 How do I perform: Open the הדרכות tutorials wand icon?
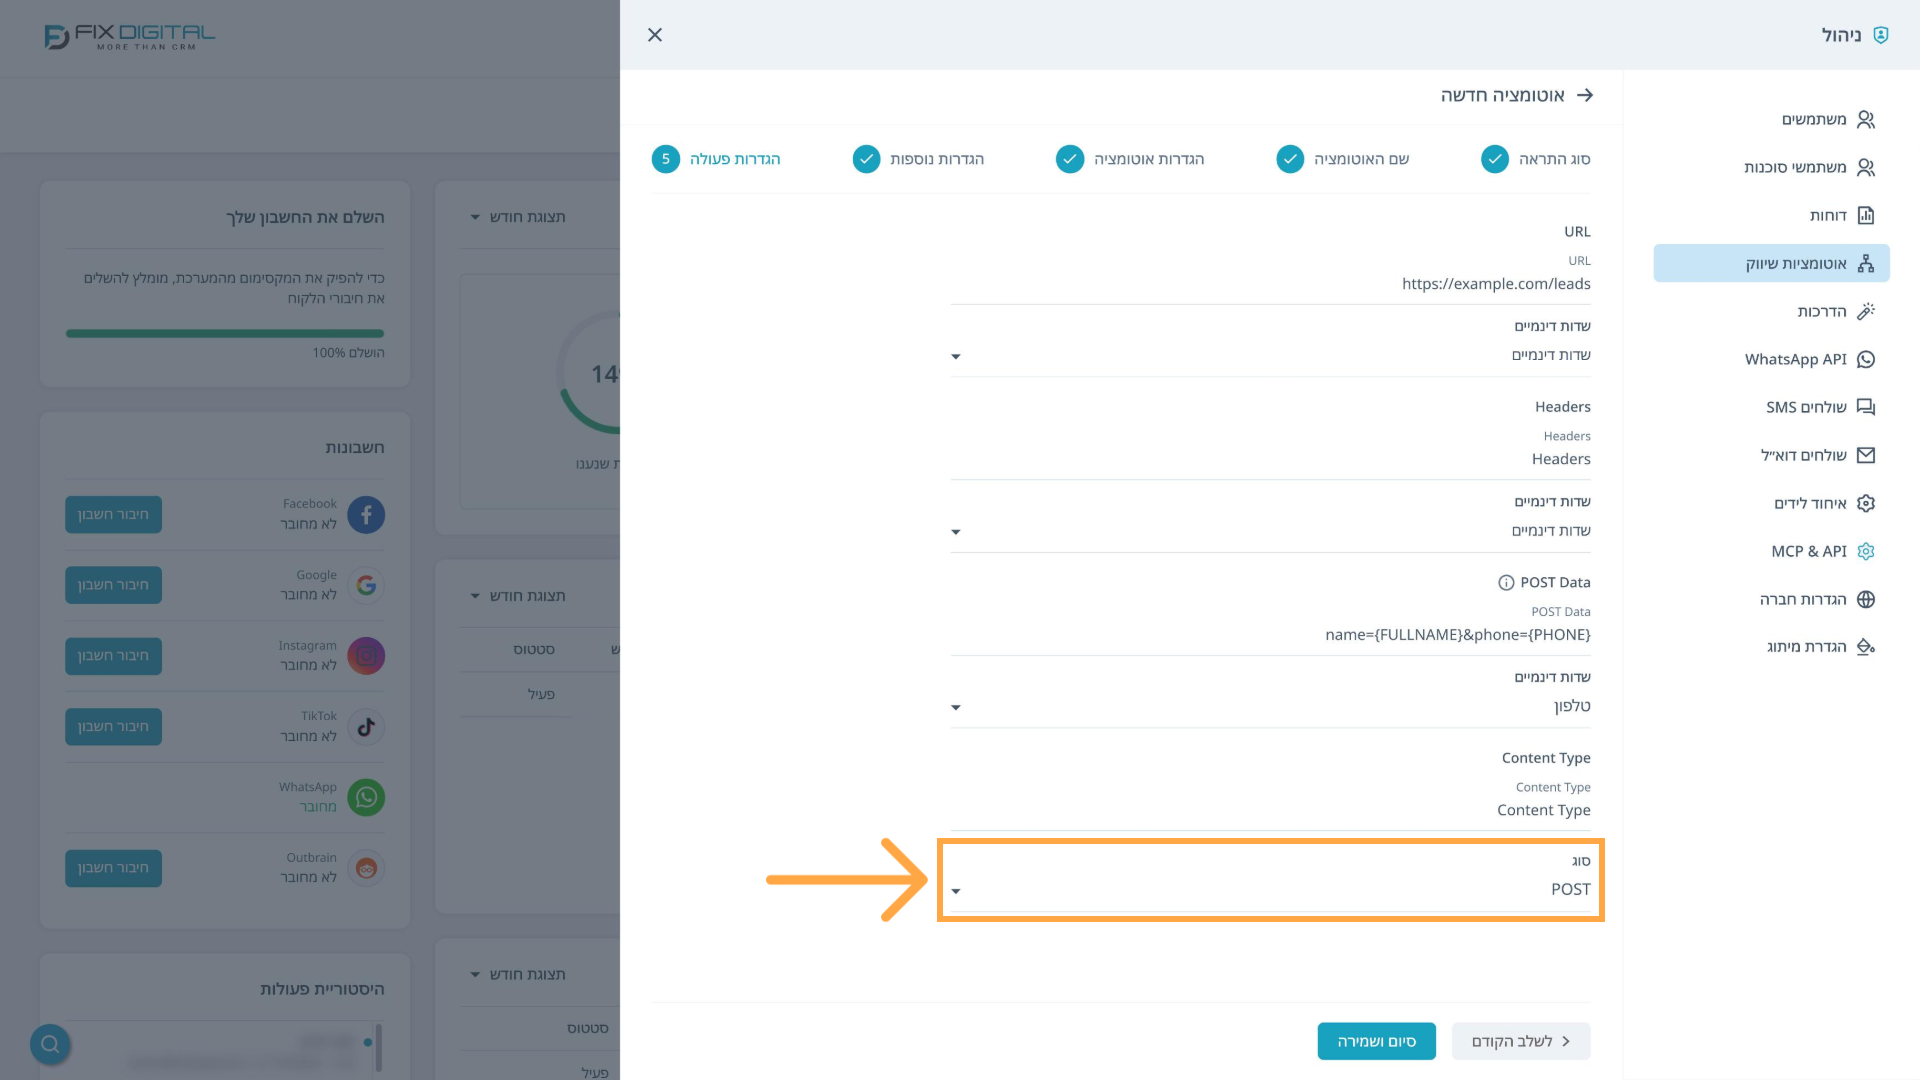coord(1866,311)
